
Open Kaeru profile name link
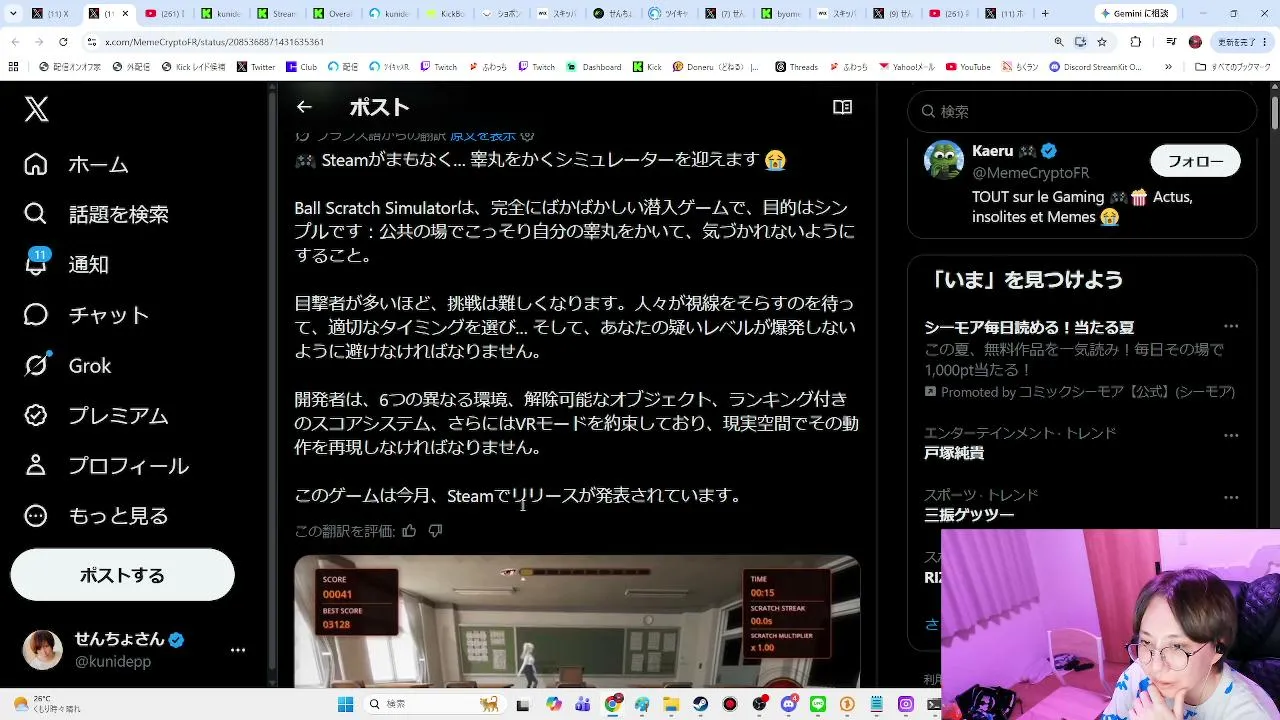tap(995, 151)
